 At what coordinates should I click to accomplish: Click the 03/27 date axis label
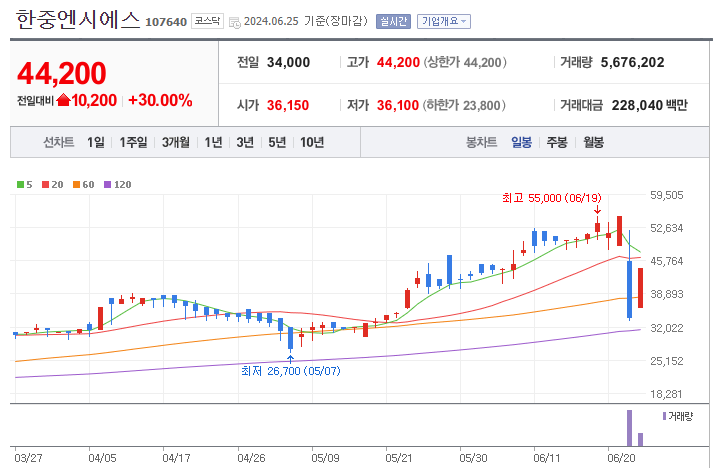[x=28, y=458]
